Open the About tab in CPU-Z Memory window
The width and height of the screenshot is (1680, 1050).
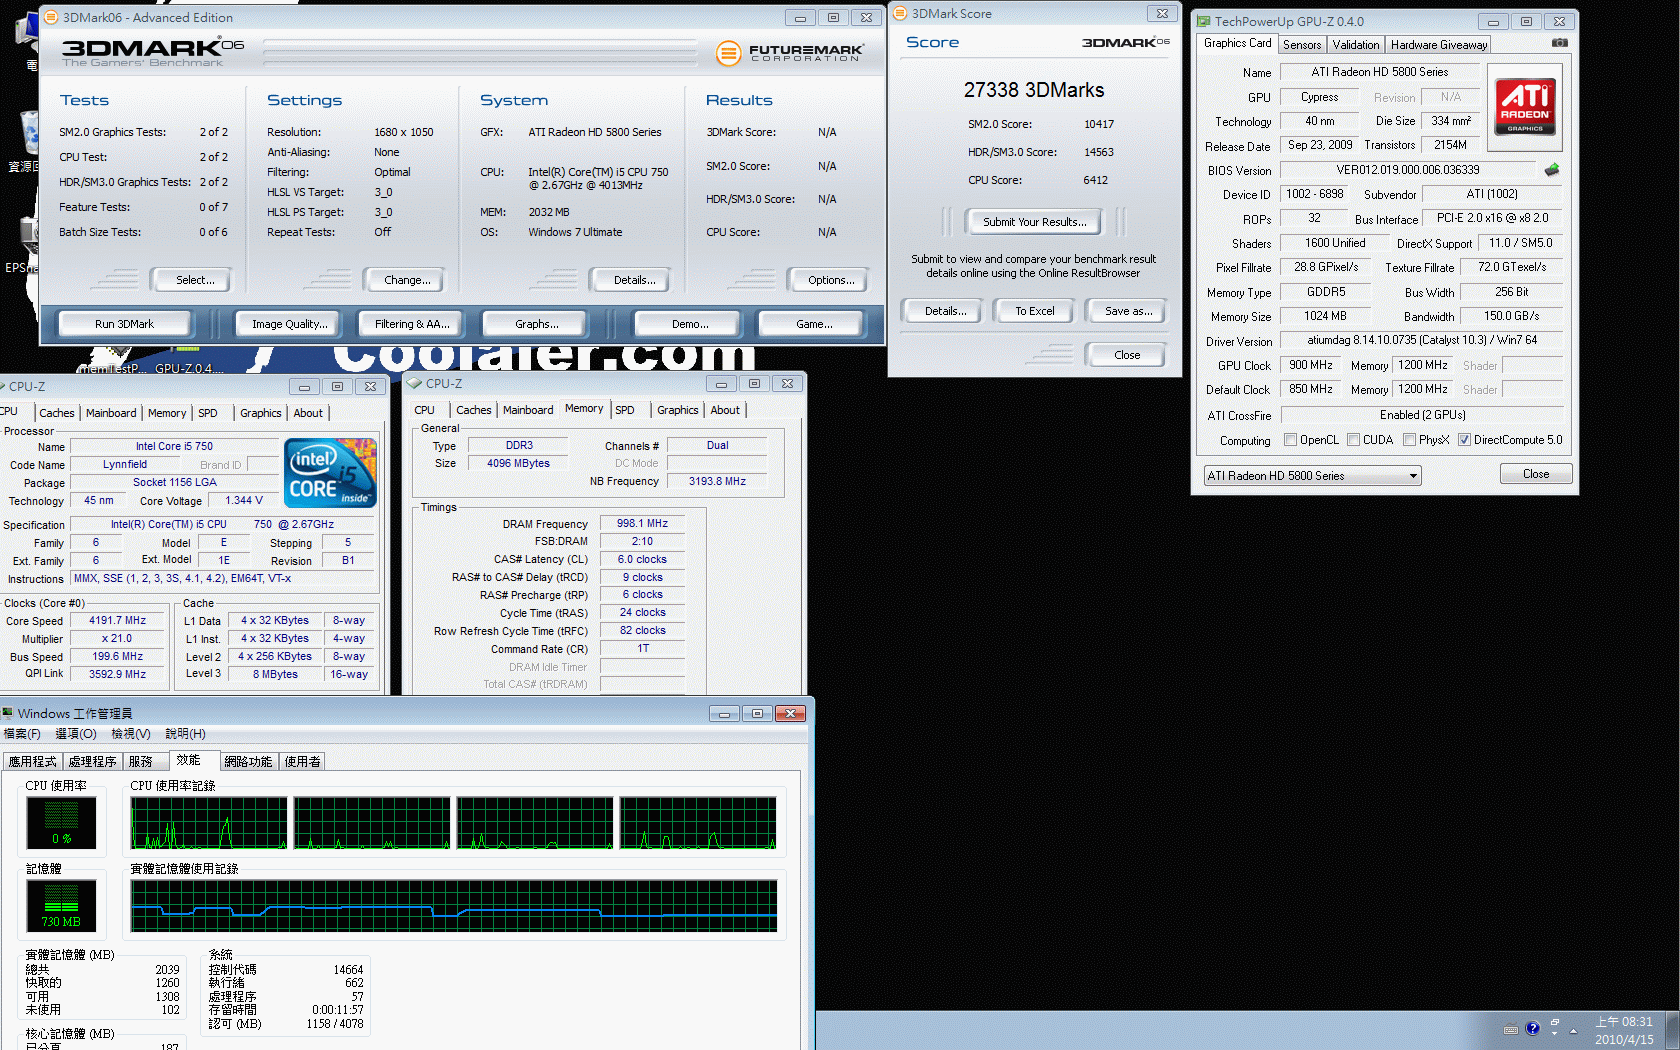725,410
